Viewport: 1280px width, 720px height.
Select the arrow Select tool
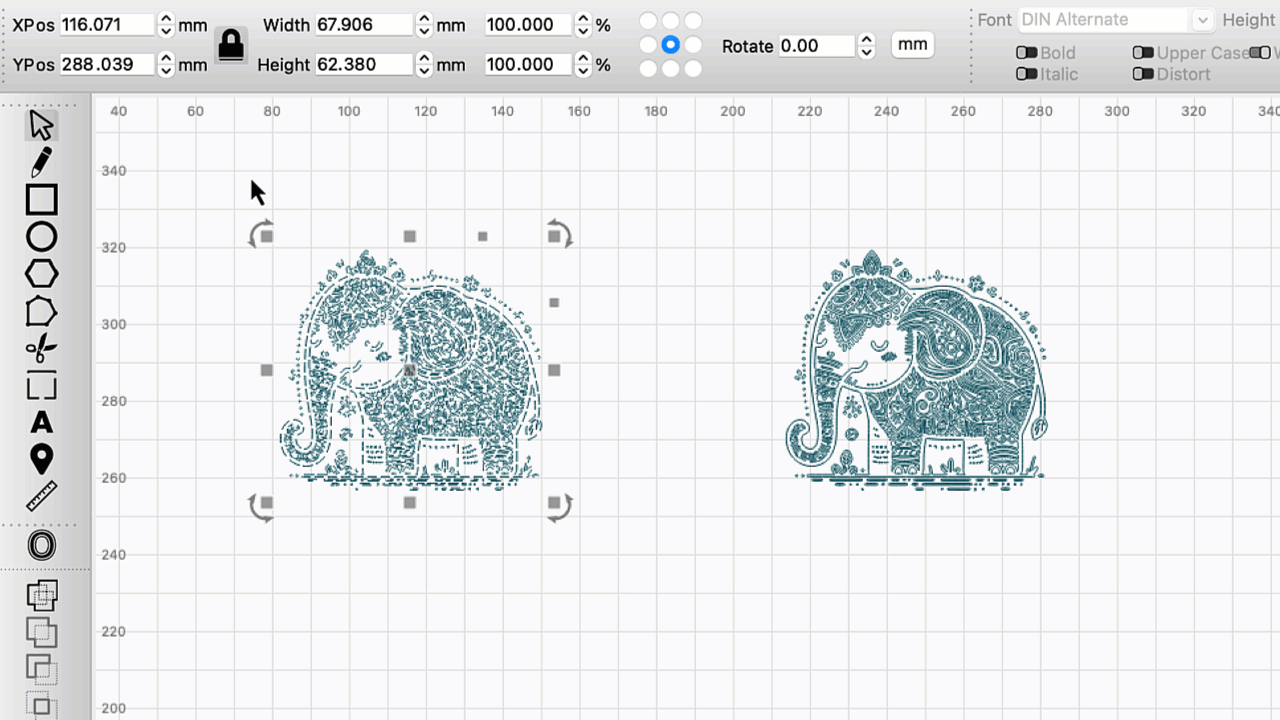[x=41, y=126]
